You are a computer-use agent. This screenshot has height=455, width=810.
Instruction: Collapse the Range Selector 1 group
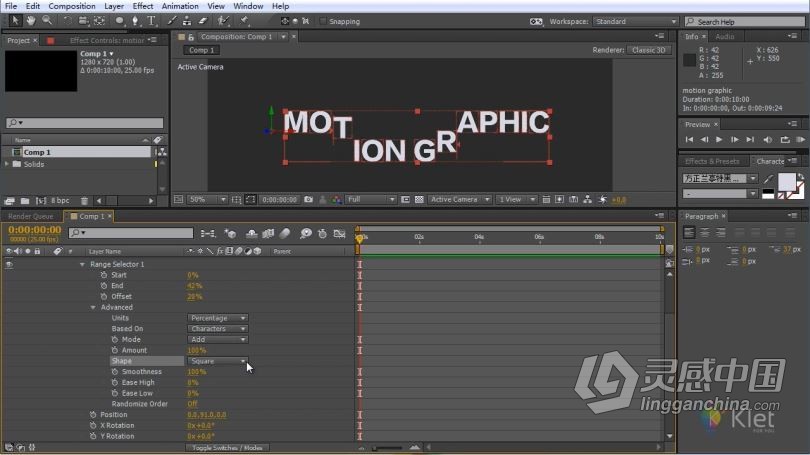point(82,264)
